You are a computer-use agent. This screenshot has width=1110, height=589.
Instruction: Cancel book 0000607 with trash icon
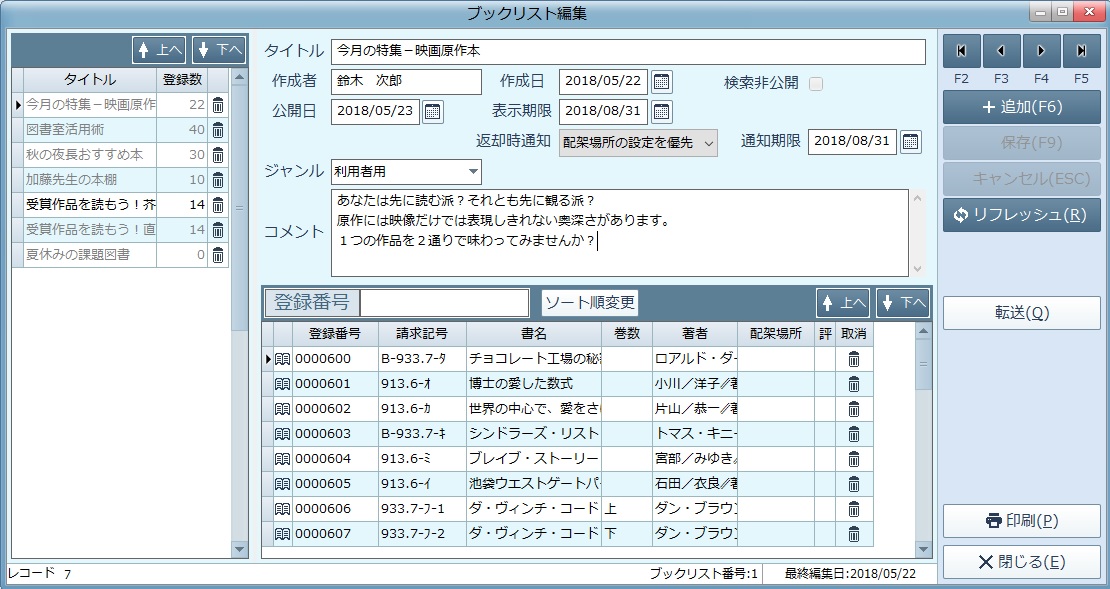tap(854, 534)
